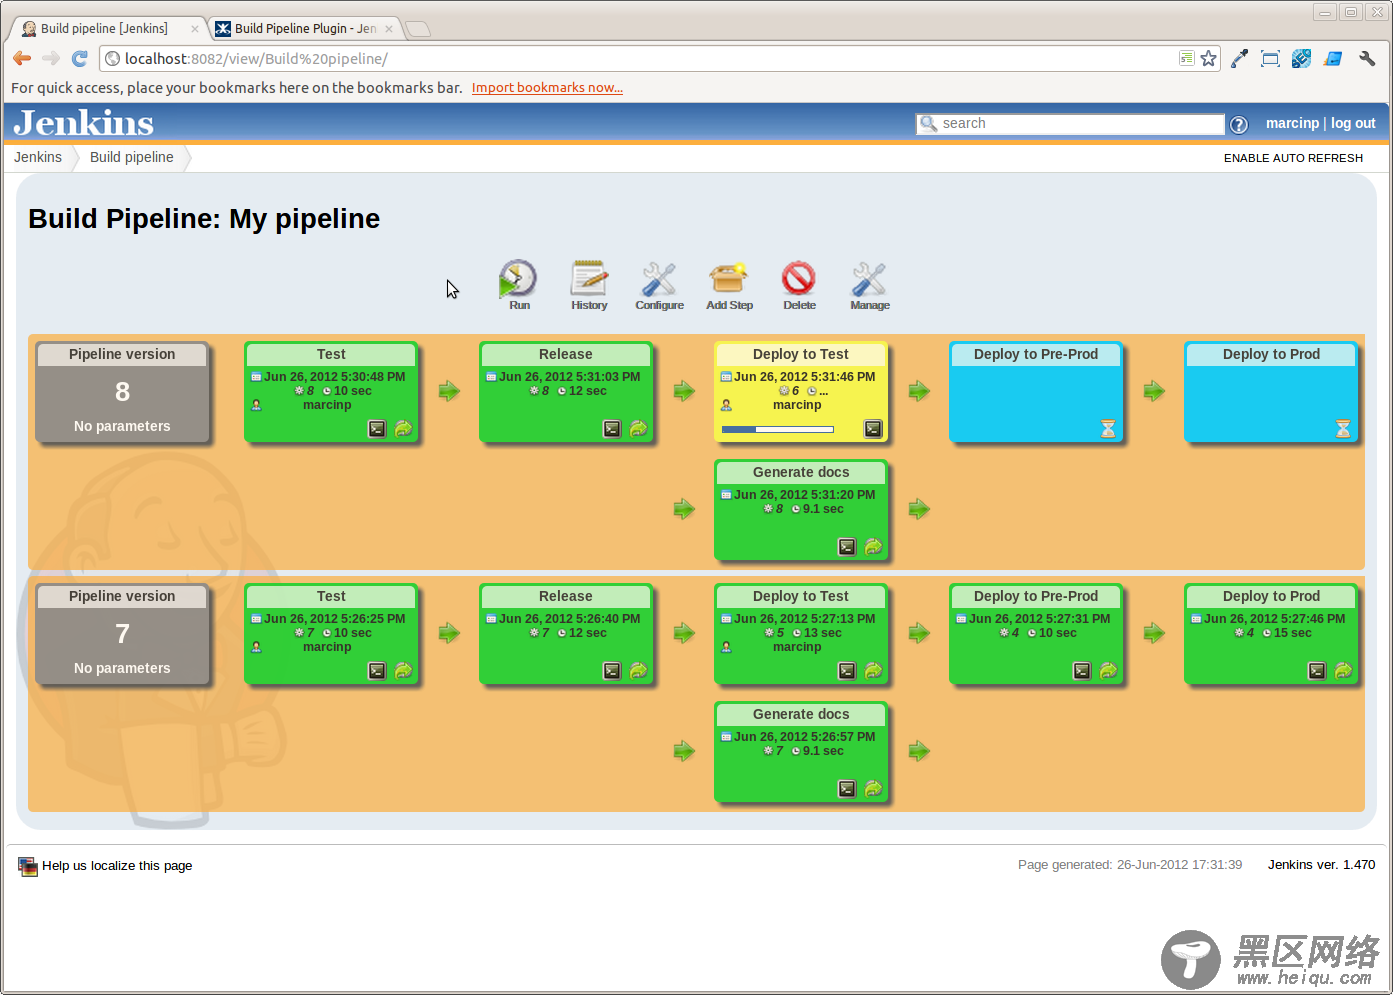Bookmark this page with the star icon
This screenshot has height=995, width=1393.
click(1209, 59)
